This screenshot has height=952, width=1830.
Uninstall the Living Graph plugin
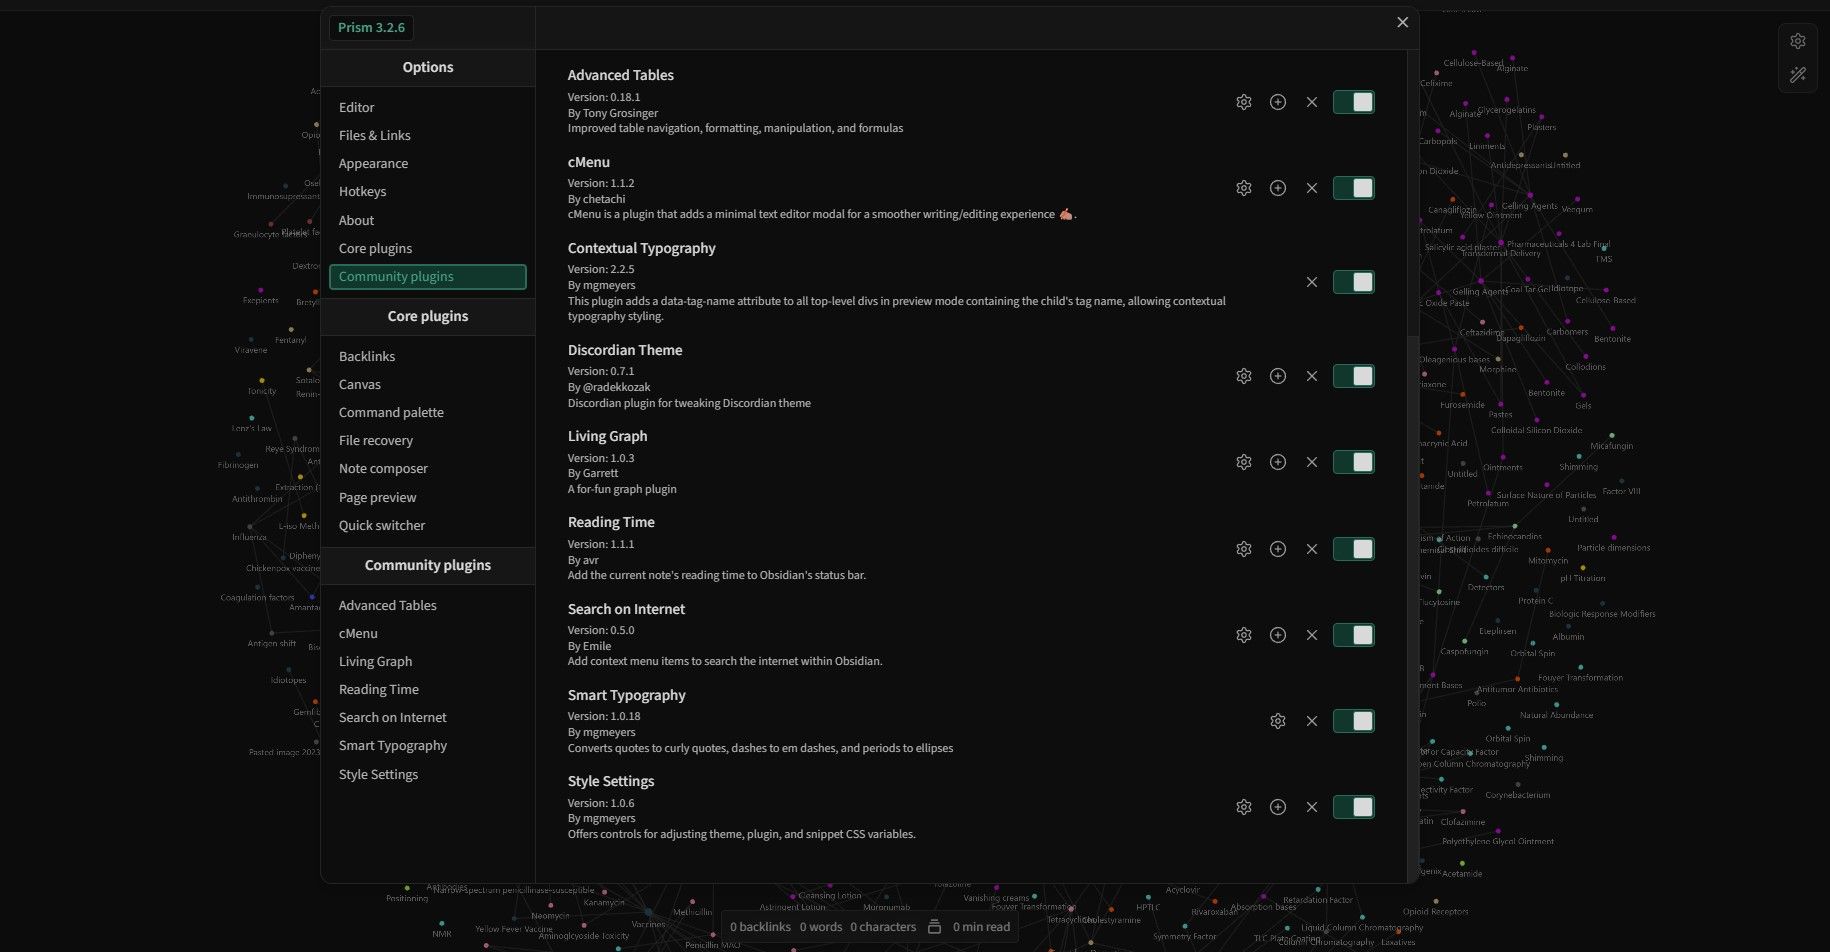click(x=1311, y=461)
